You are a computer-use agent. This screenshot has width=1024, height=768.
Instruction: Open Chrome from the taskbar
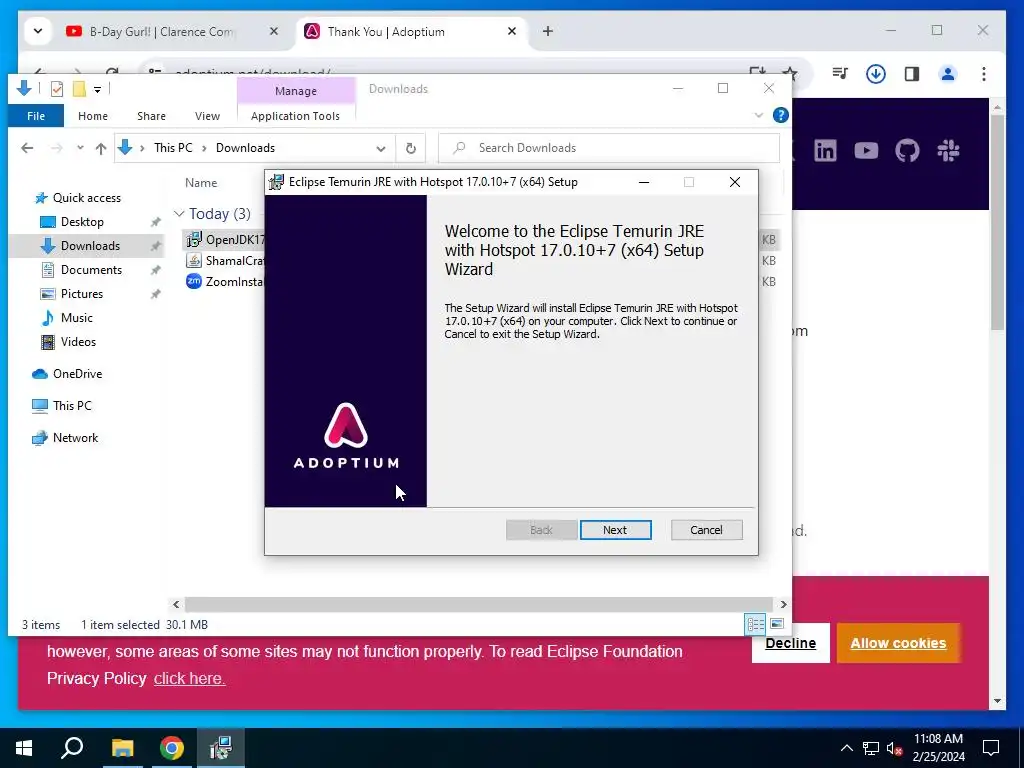172,748
